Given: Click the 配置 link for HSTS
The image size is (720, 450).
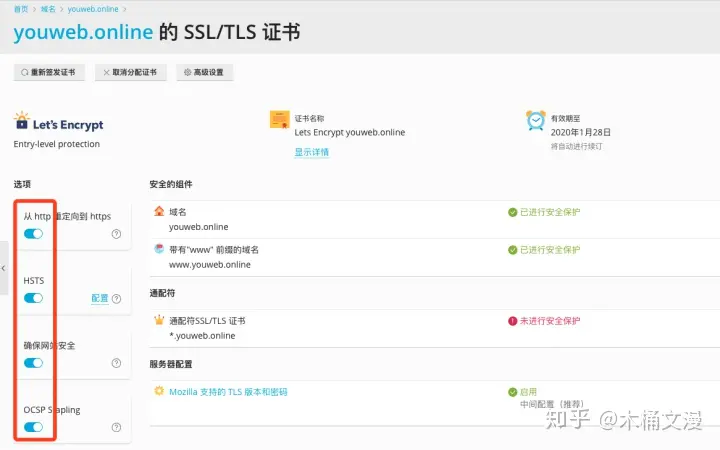Looking at the screenshot, I should (100, 298).
